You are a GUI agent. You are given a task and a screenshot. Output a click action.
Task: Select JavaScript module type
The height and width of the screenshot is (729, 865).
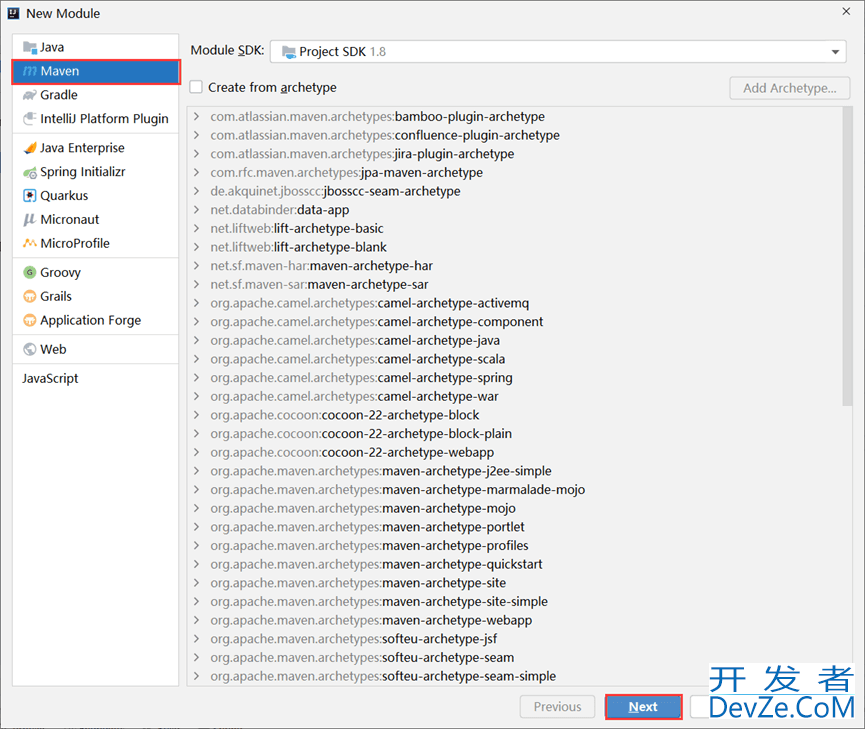[x=95, y=379]
